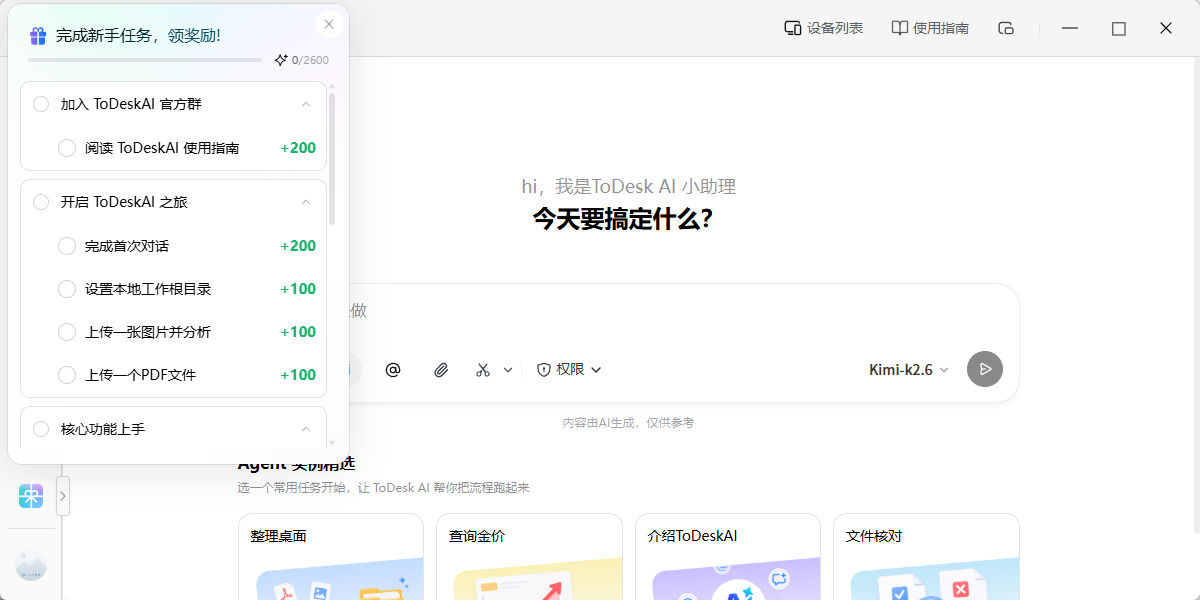
Task: Click the 今天要搞定什么? heading
Action: [622, 219]
